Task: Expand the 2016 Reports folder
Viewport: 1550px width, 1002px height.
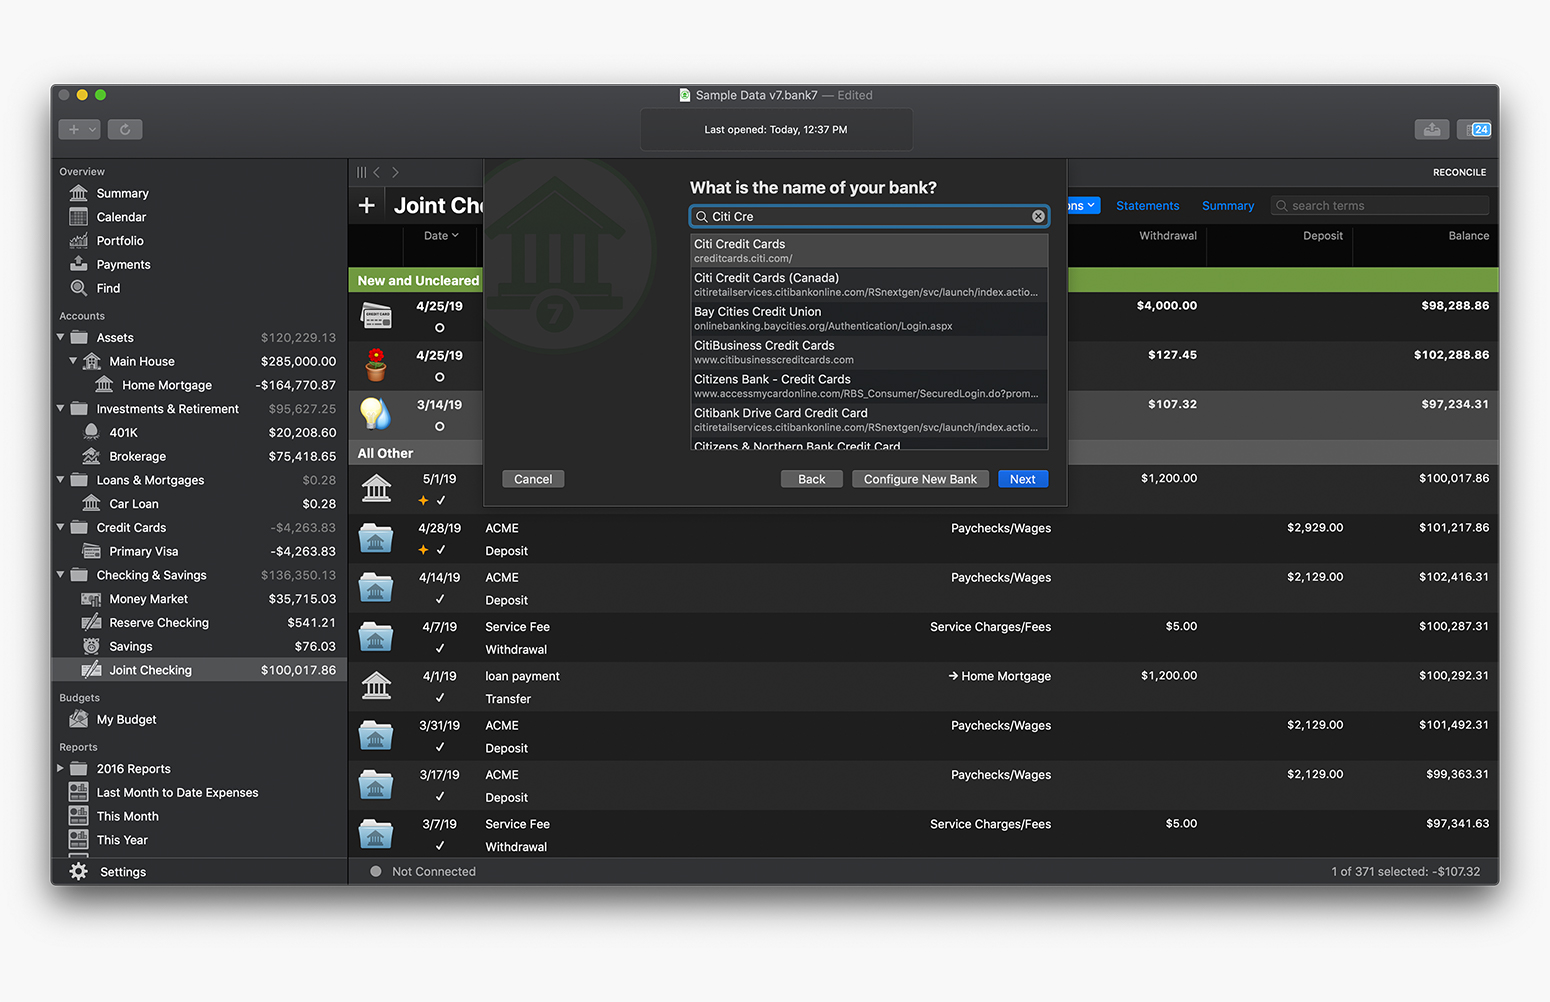Action: (x=60, y=768)
